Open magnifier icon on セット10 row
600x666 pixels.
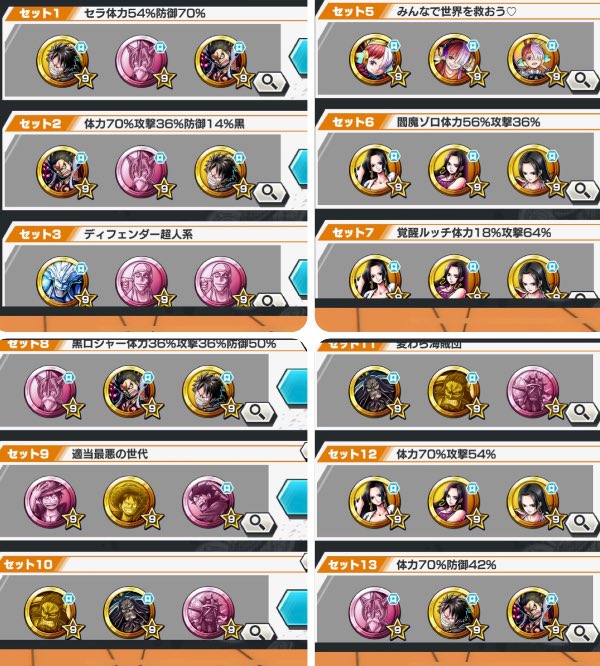[258, 632]
